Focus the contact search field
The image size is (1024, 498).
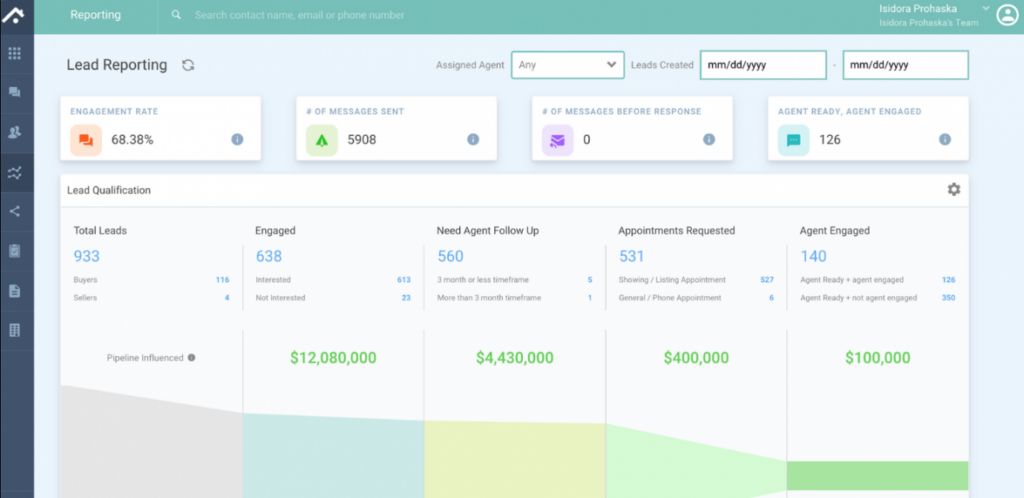coord(299,14)
